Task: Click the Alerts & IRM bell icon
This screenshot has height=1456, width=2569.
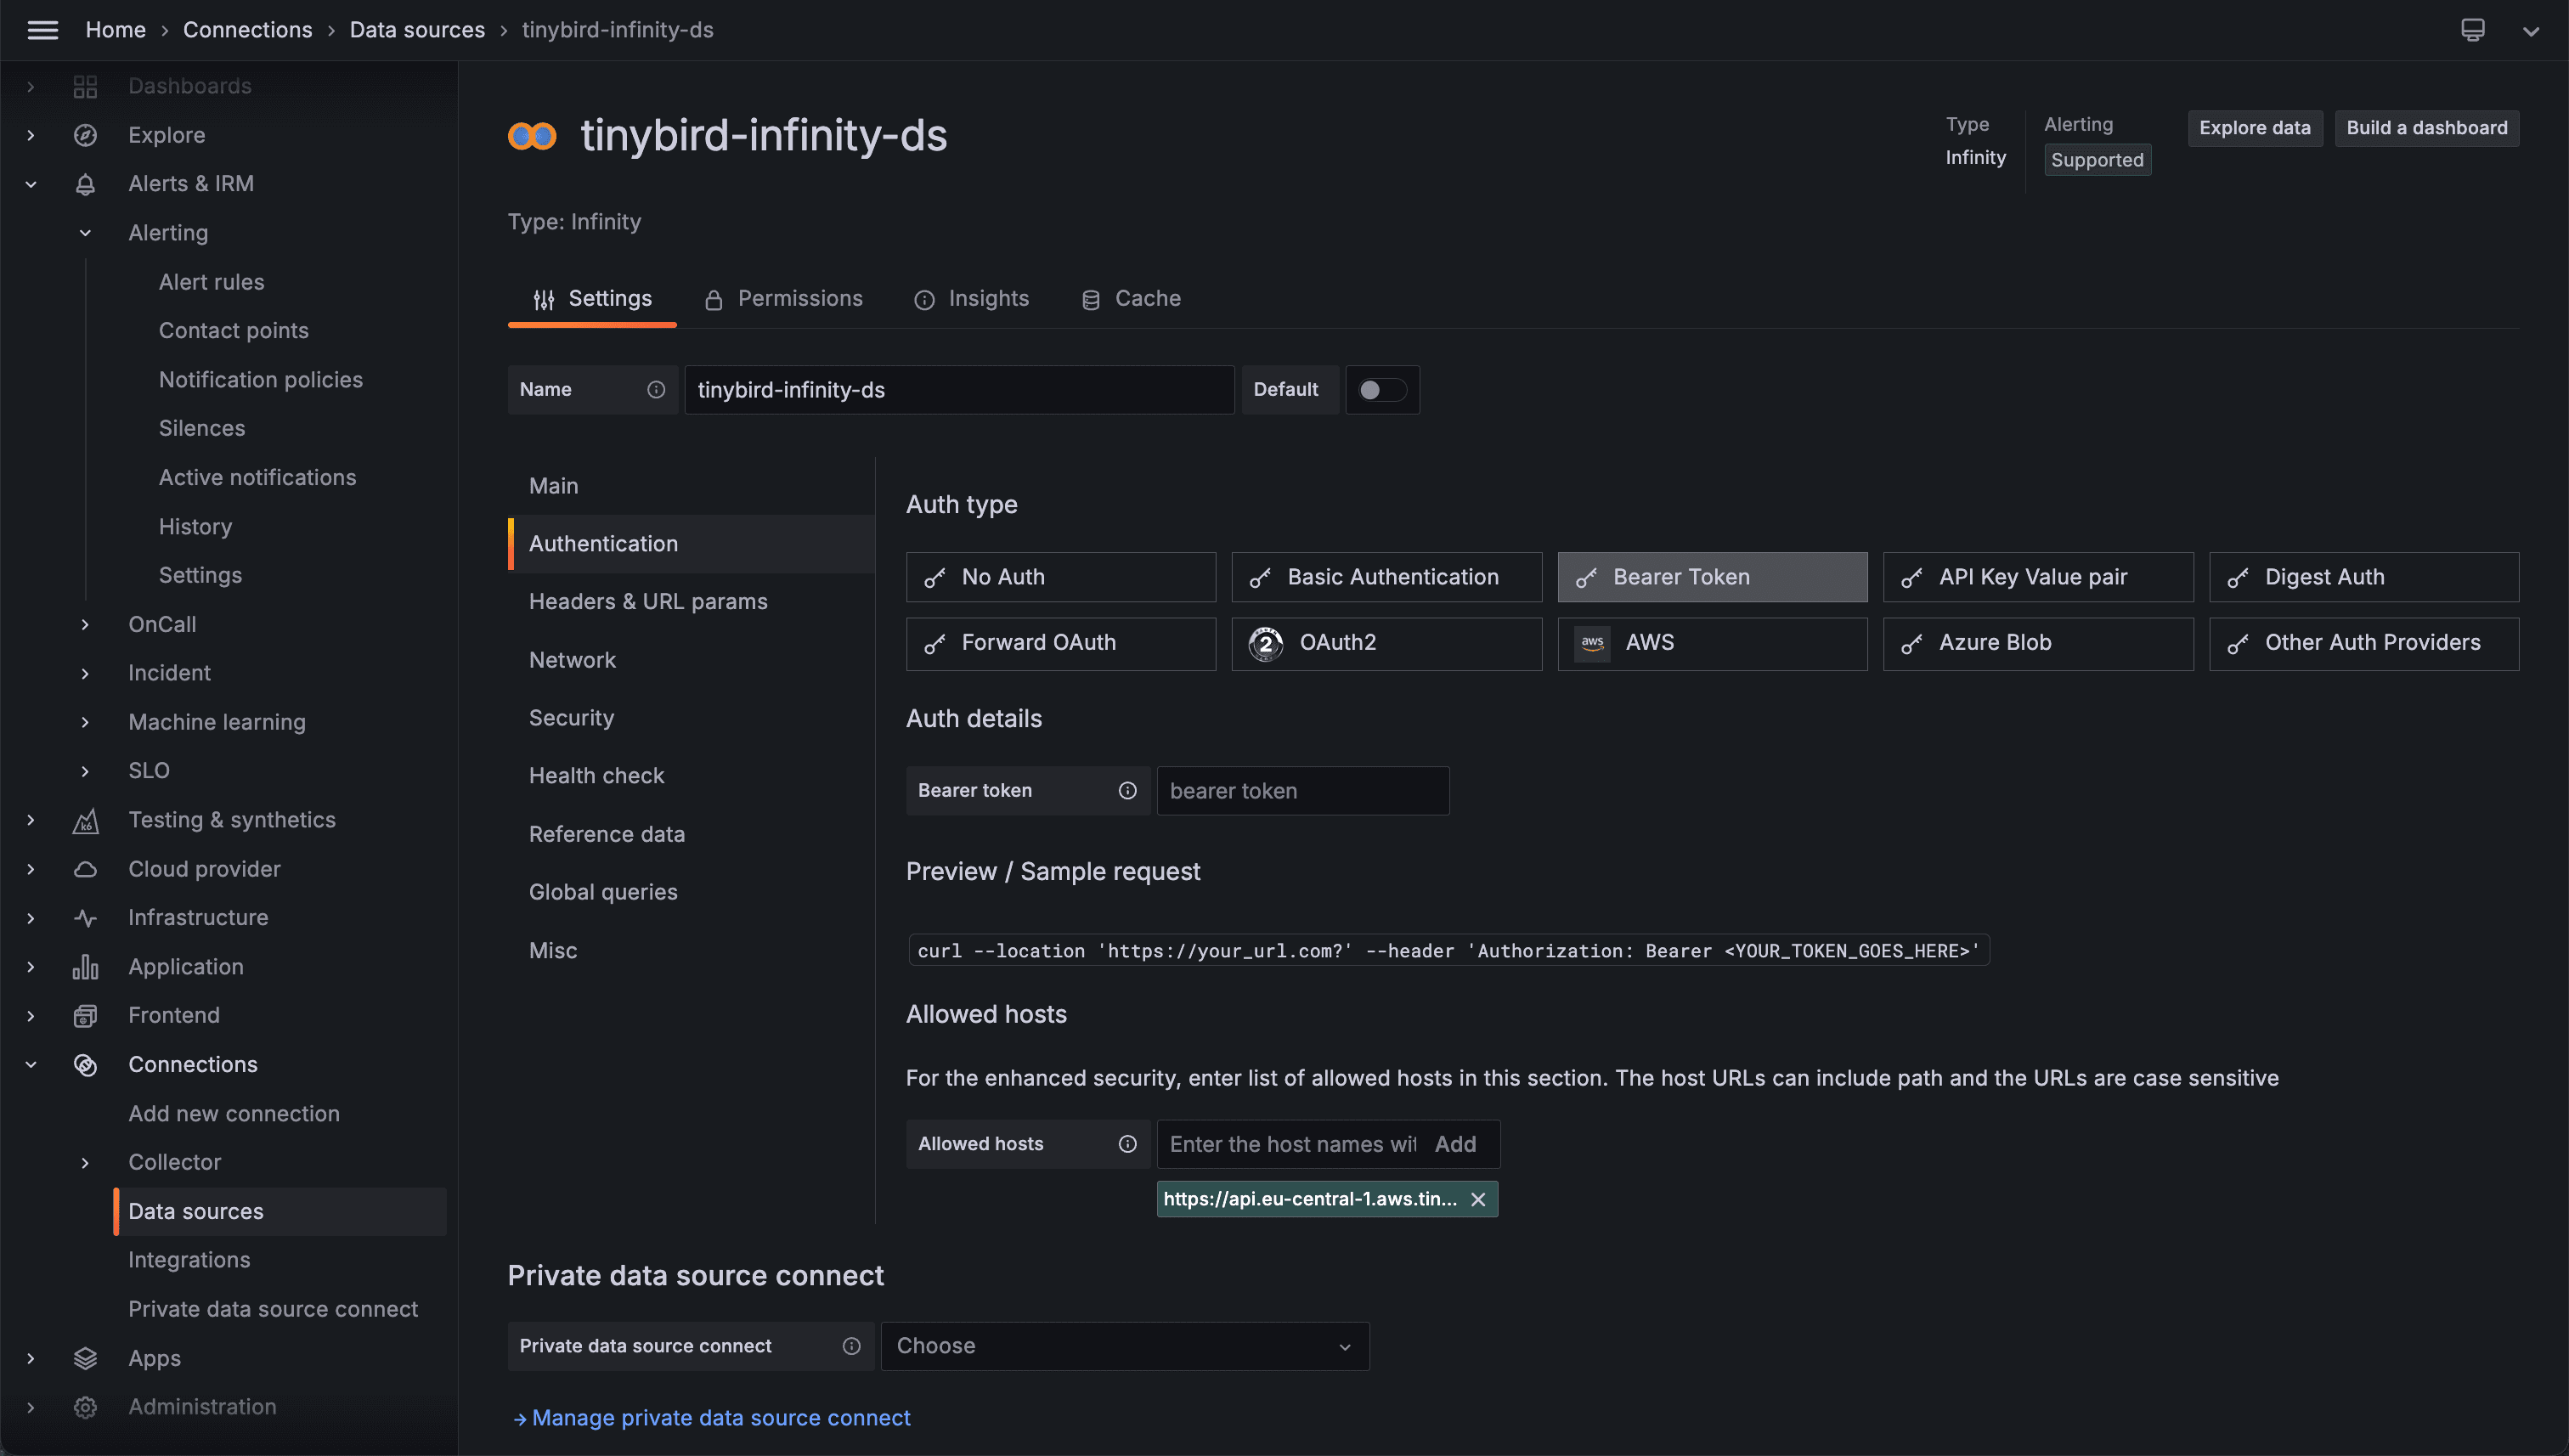Action: [85, 184]
